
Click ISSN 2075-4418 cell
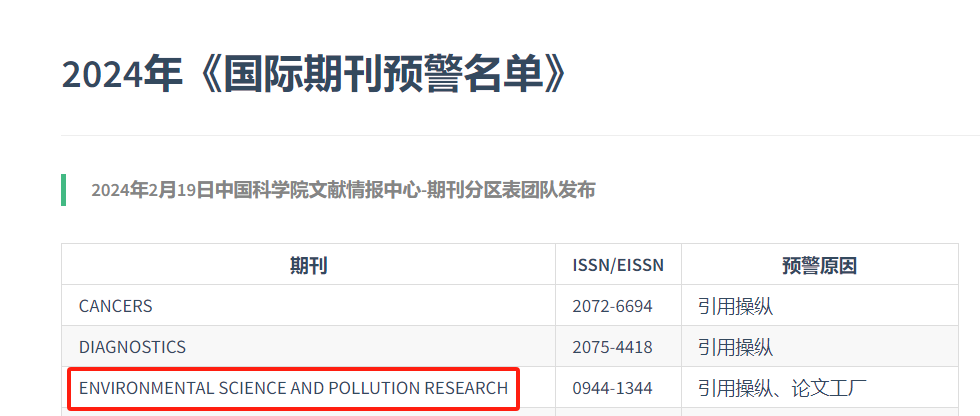point(612,347)
